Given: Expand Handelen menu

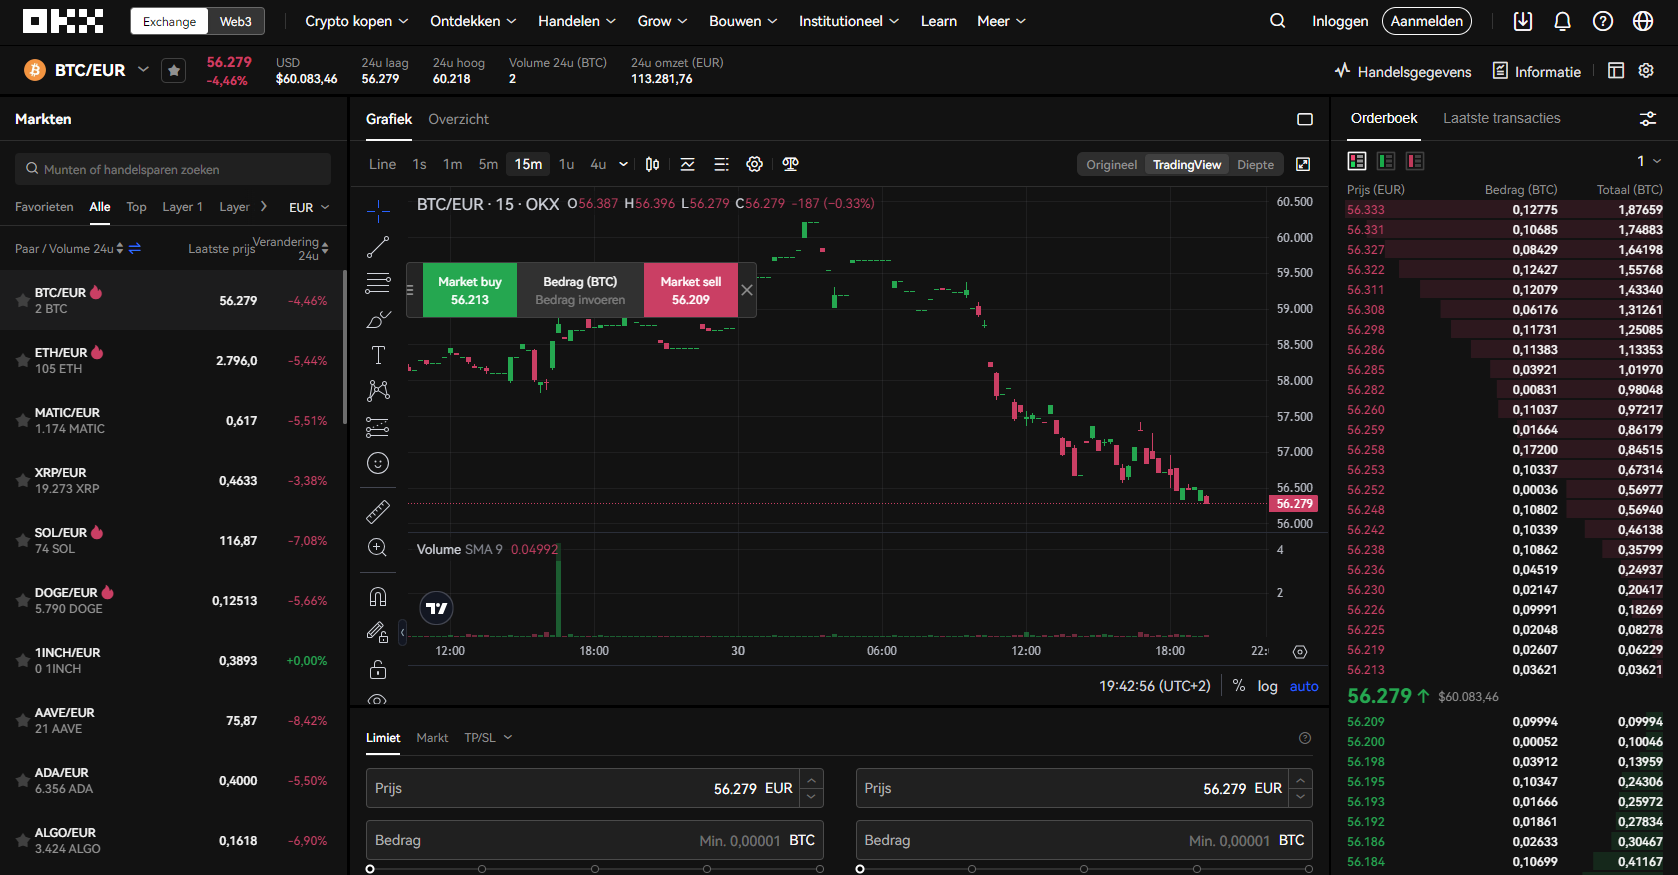Looking at the screenshot, I should click(577, 21).
